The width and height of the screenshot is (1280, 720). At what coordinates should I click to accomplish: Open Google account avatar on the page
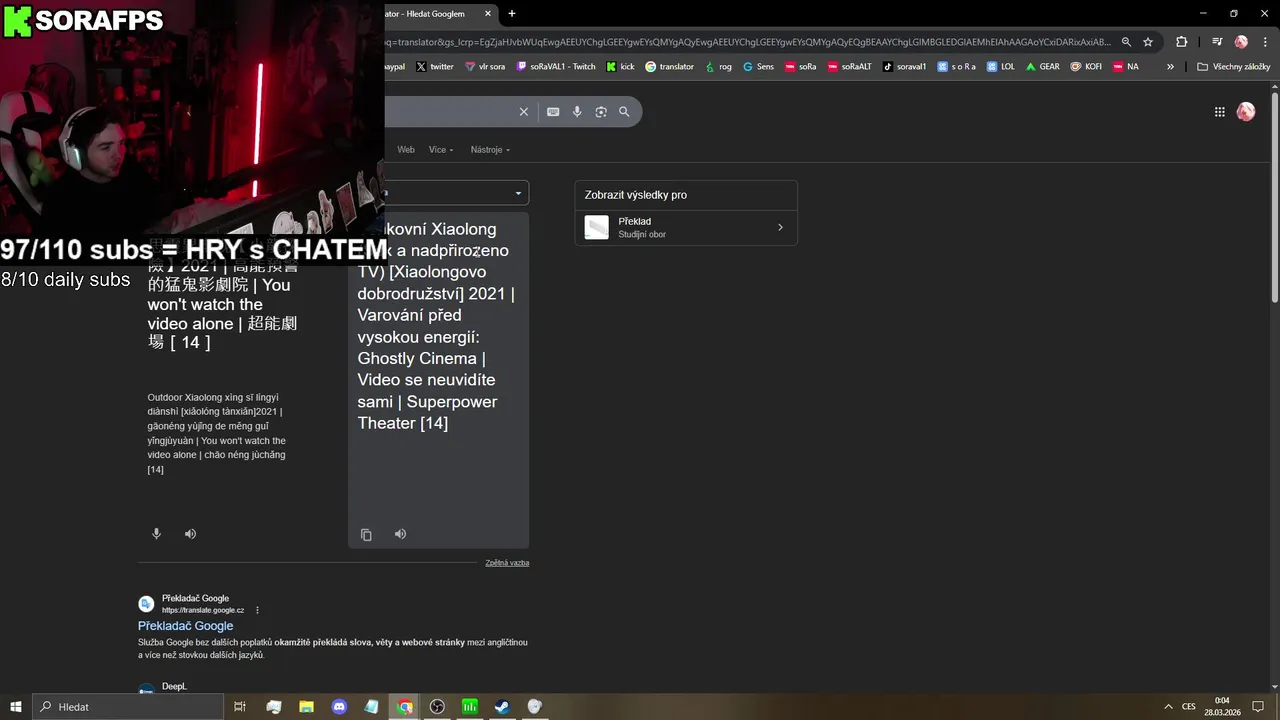pos(1246,112)
